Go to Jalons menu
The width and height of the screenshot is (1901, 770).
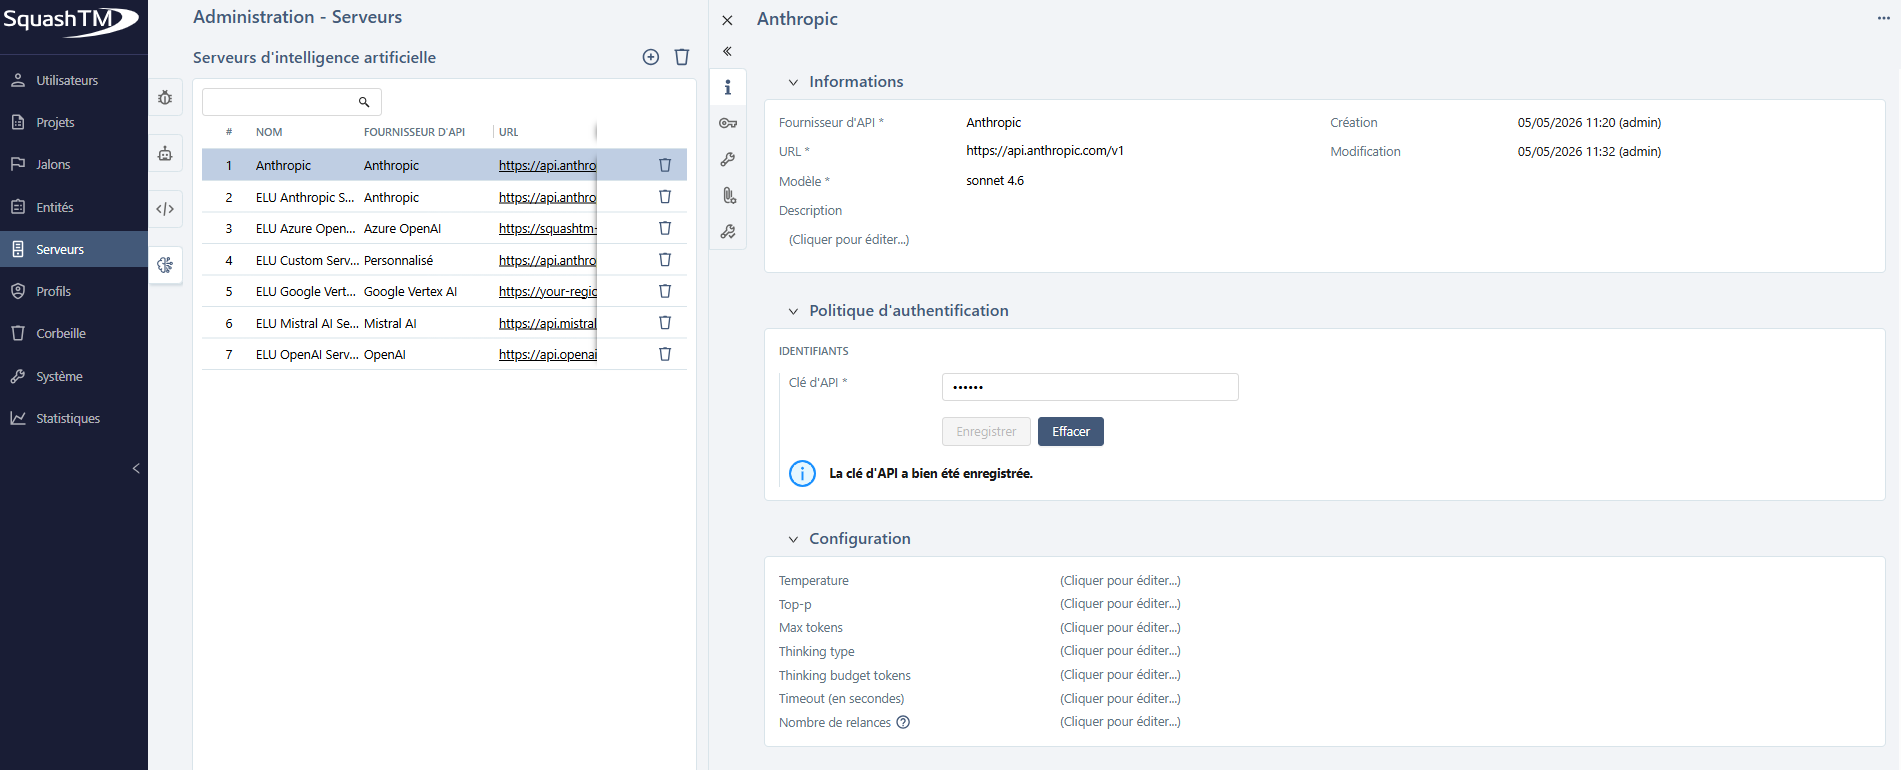74,164
